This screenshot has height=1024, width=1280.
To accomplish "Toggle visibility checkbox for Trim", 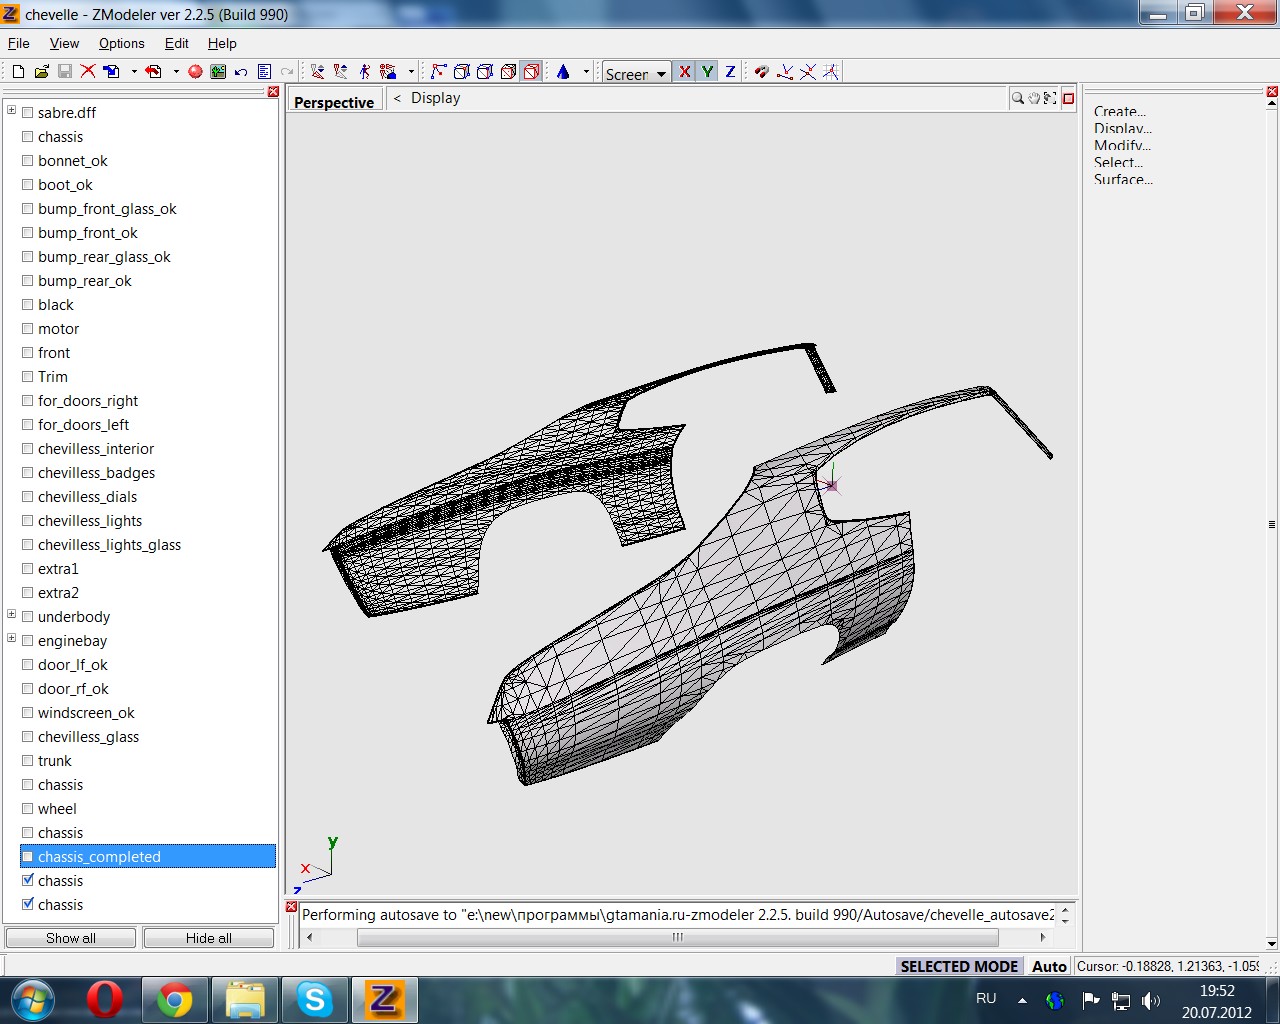I will [x=28, y=377].
